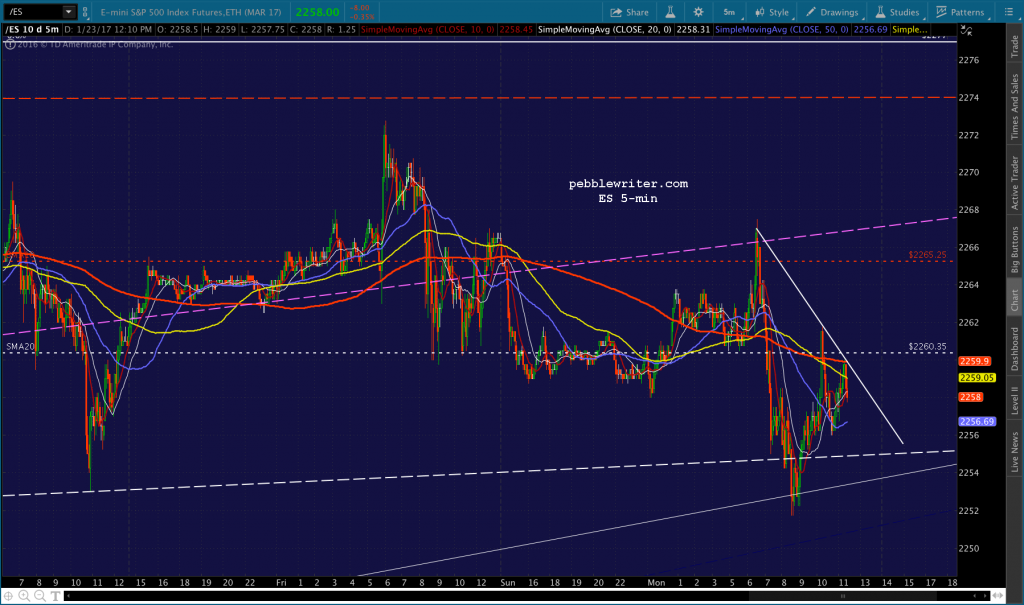Open the Big Buttons side tab
This screenshot has width=1024, height=605.
coord(1015,250)
